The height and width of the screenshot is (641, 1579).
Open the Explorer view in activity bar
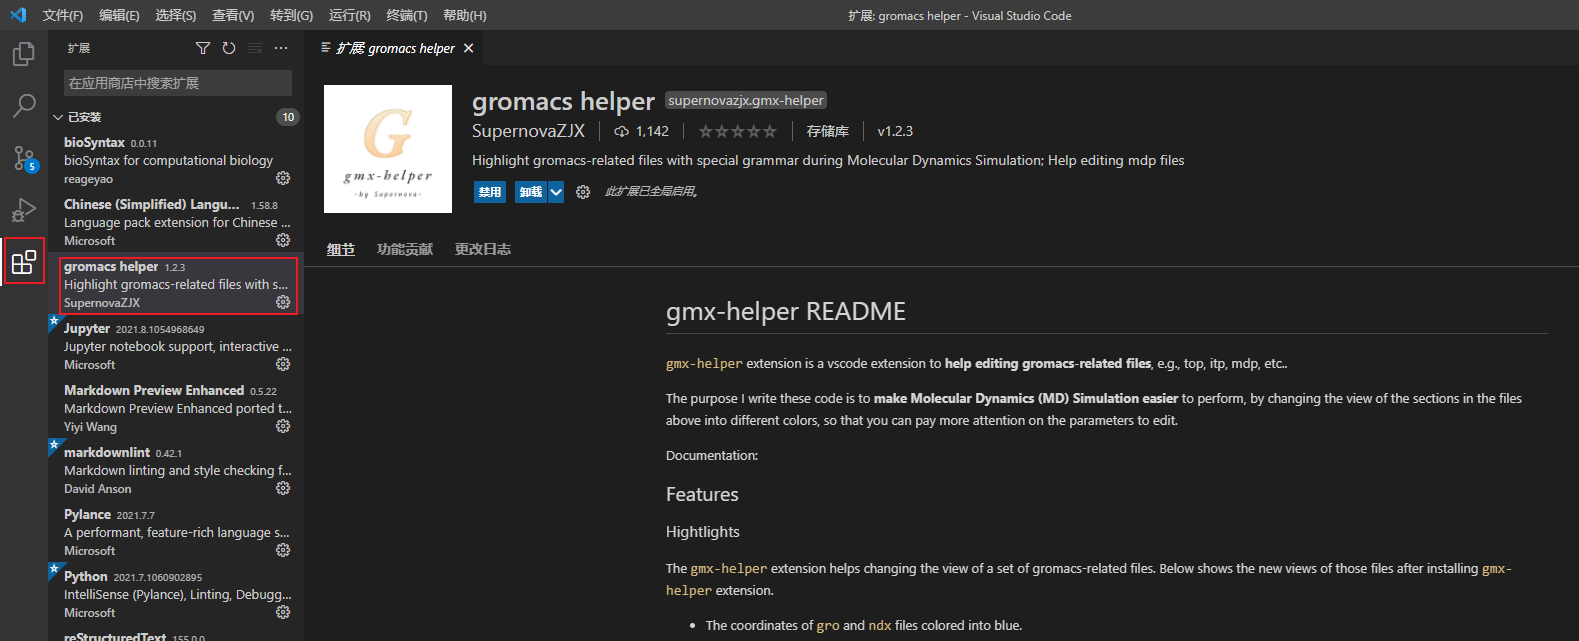pos(24,54)
